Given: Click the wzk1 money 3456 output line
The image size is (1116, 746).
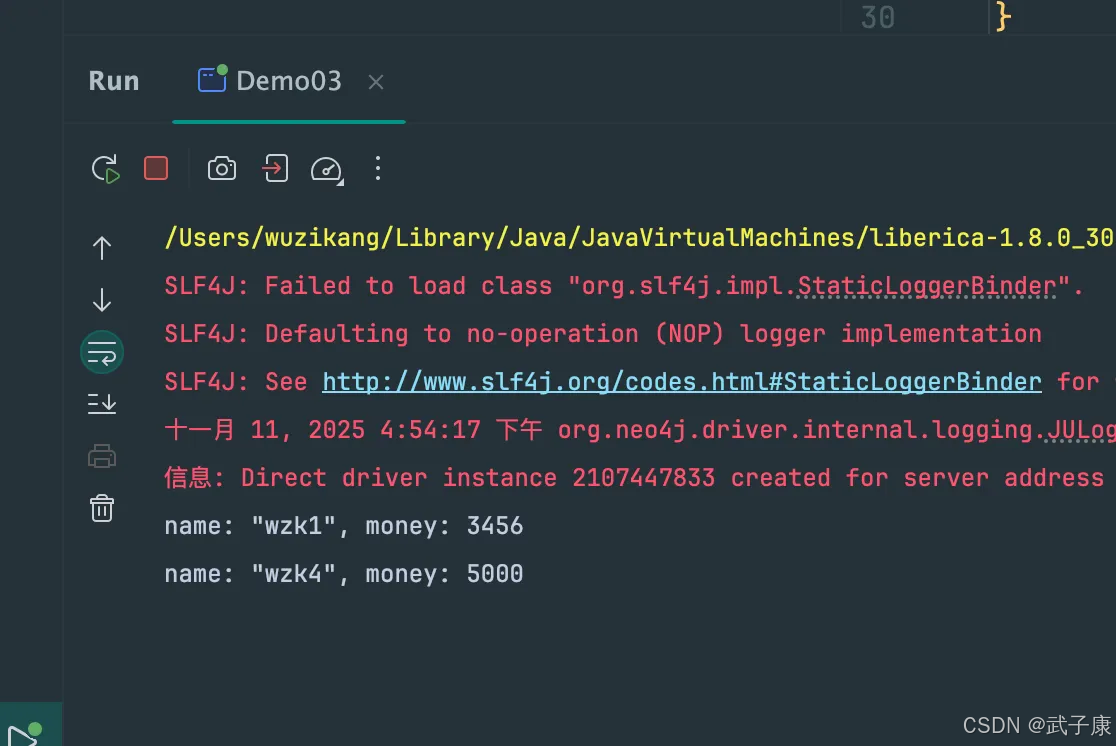Looking at the screenshot, I should [343, 526].
